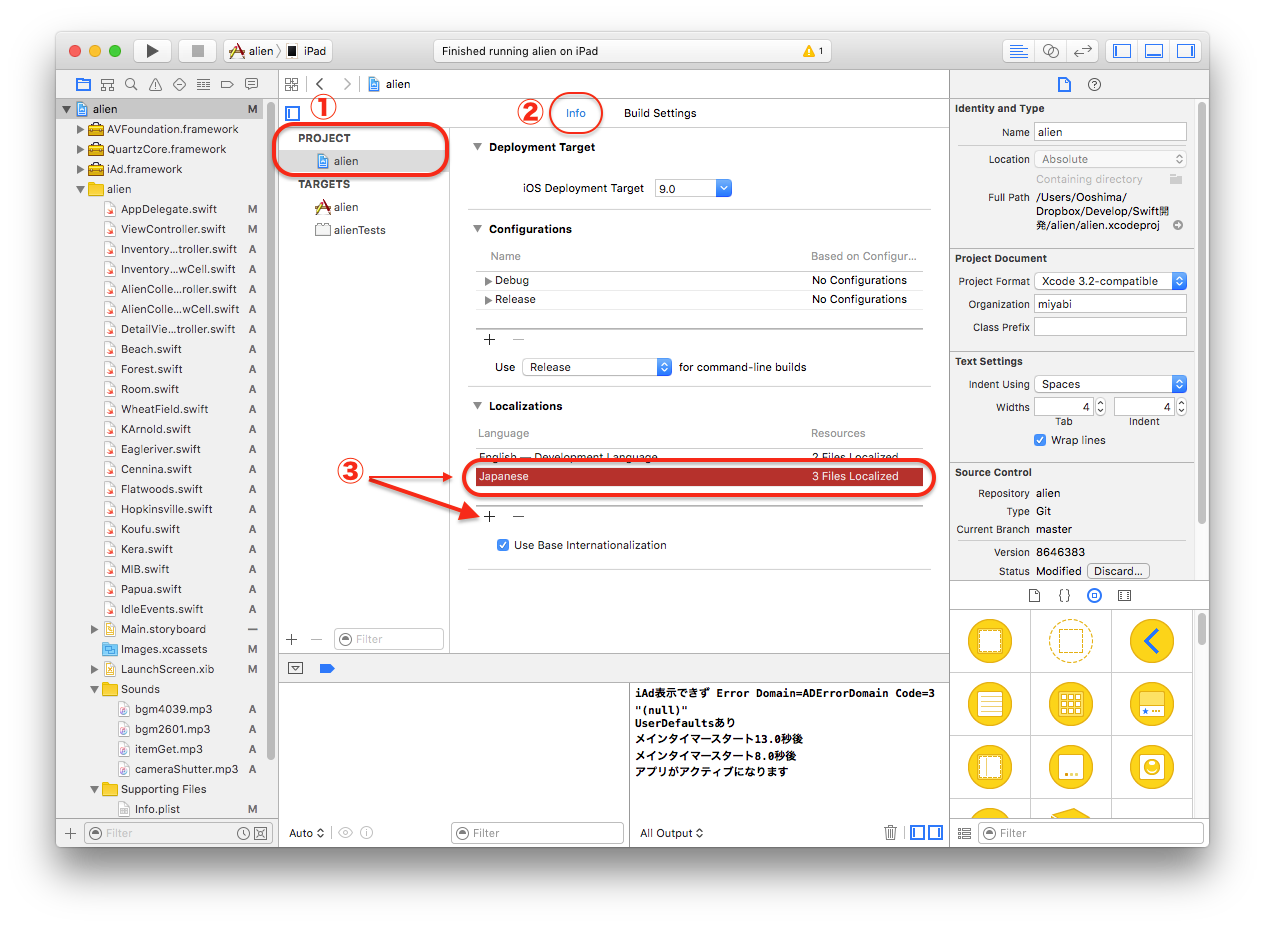Hide the project and targets list
The image size is (1265, 927).
292,113
